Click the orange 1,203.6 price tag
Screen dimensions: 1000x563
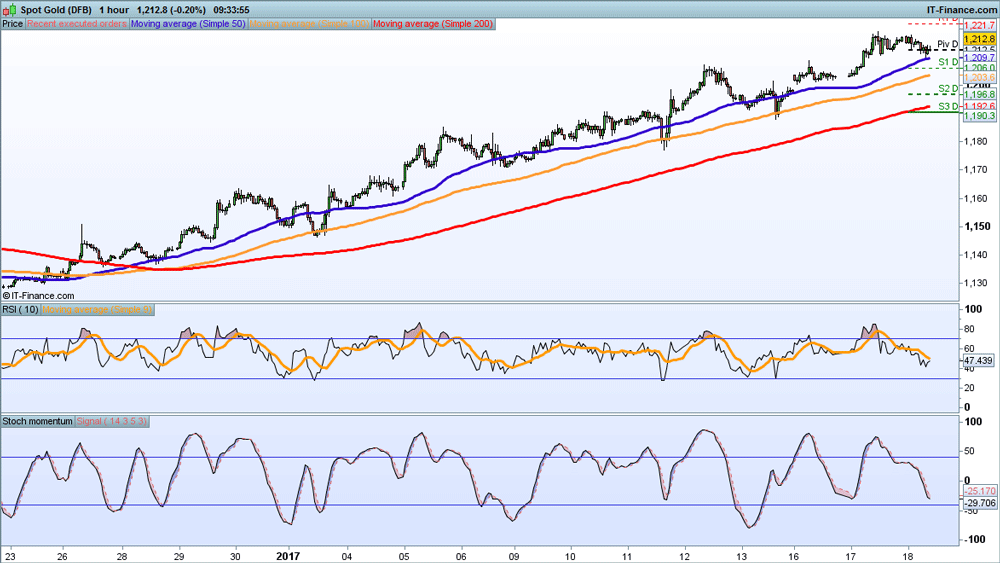(979, 77)
